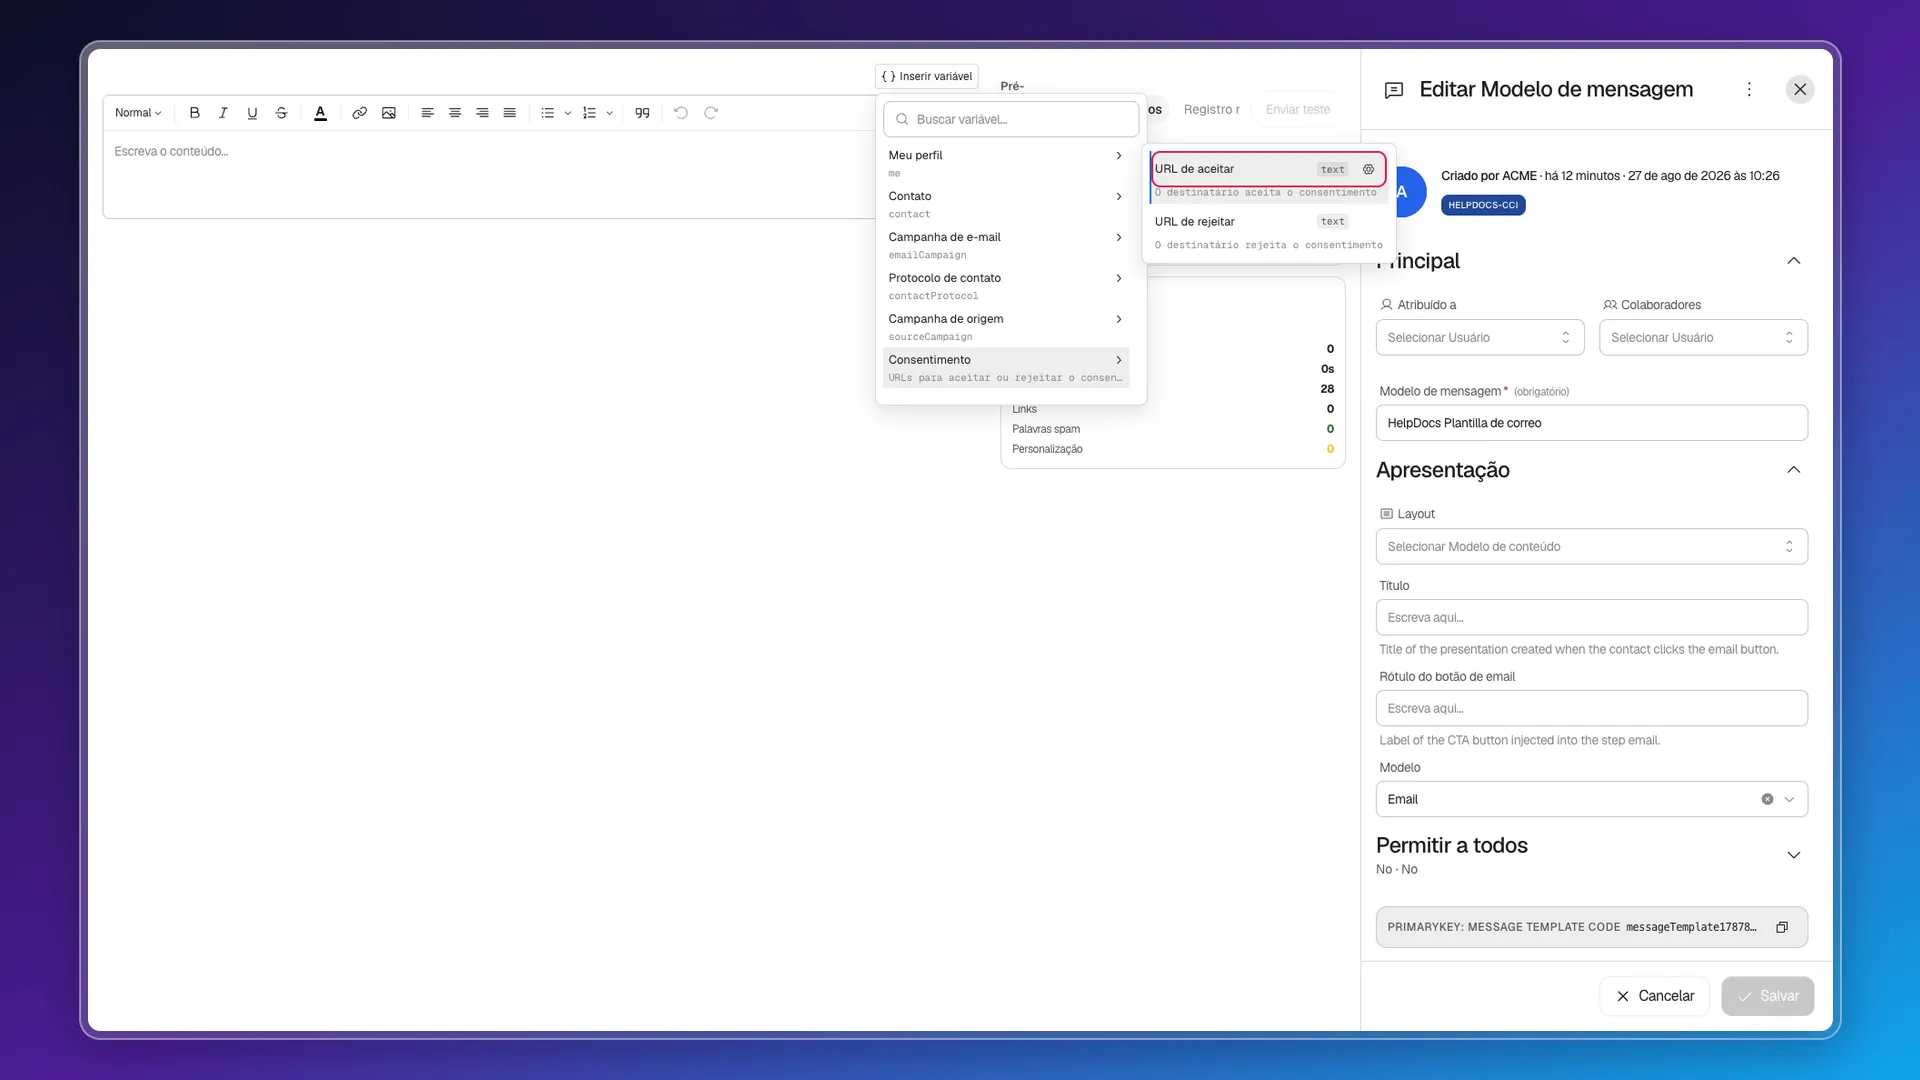Toggle bold formatting in editor toolbar

(x=195, y=113)
